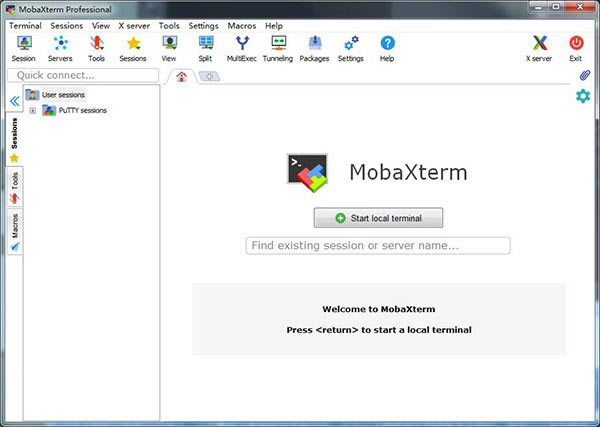Select the User sessions folder icon

point(32,95)
